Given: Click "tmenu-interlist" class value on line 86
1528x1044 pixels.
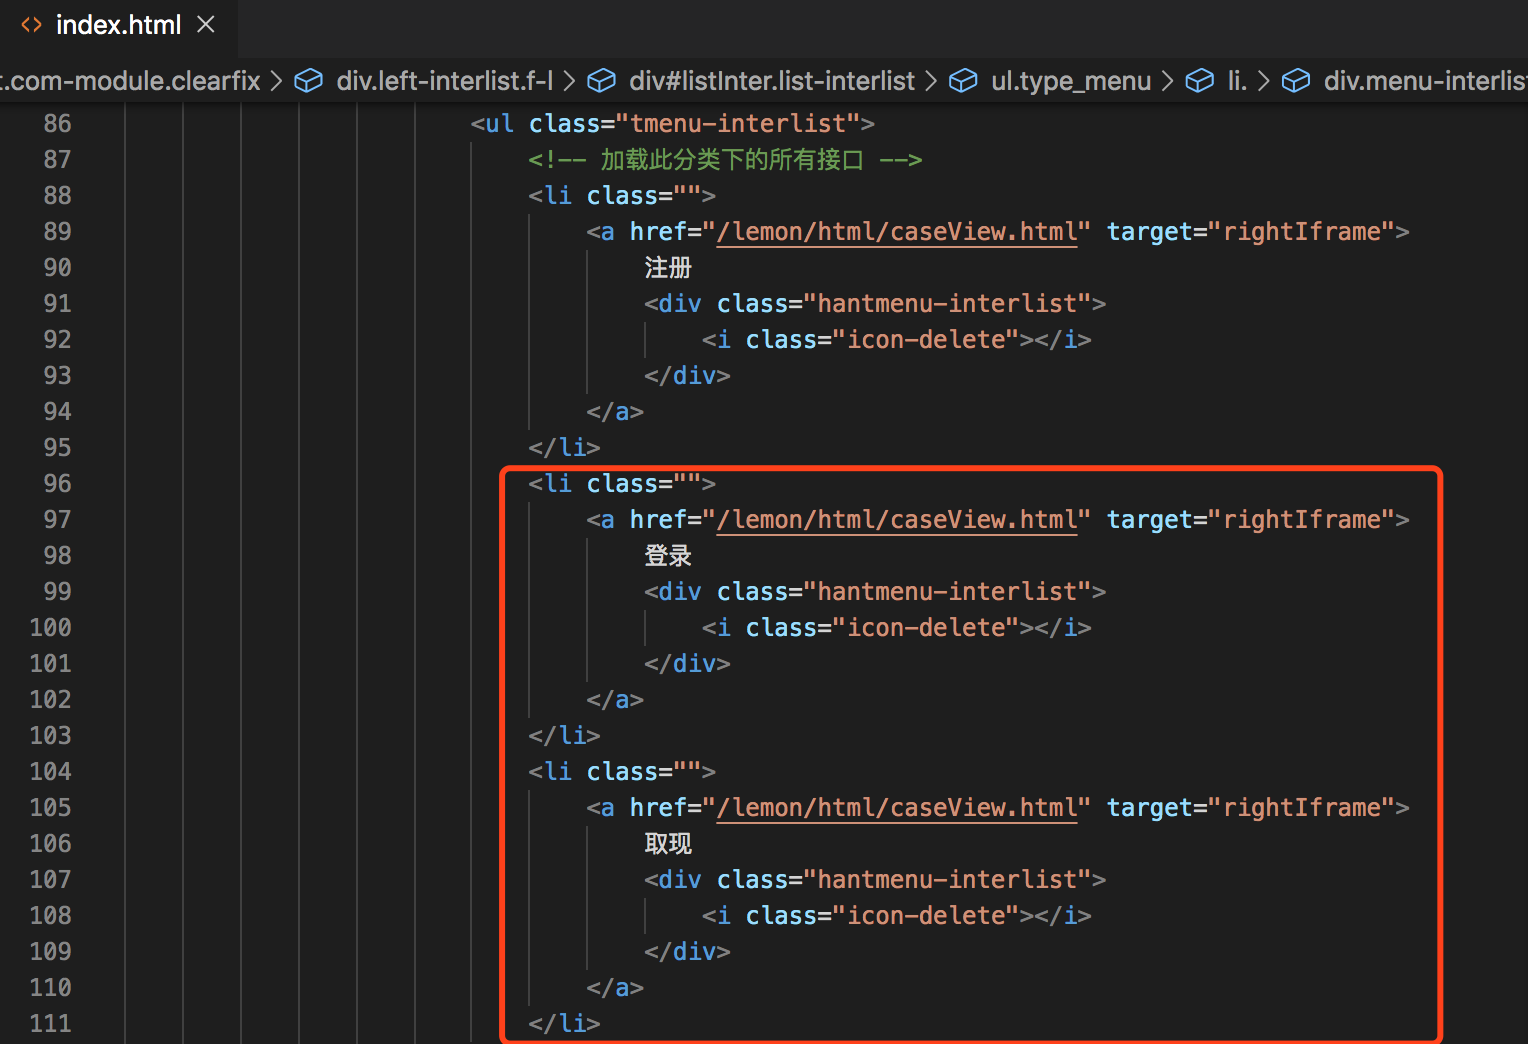Looking at the screenshot, I should tap(738, 123).
